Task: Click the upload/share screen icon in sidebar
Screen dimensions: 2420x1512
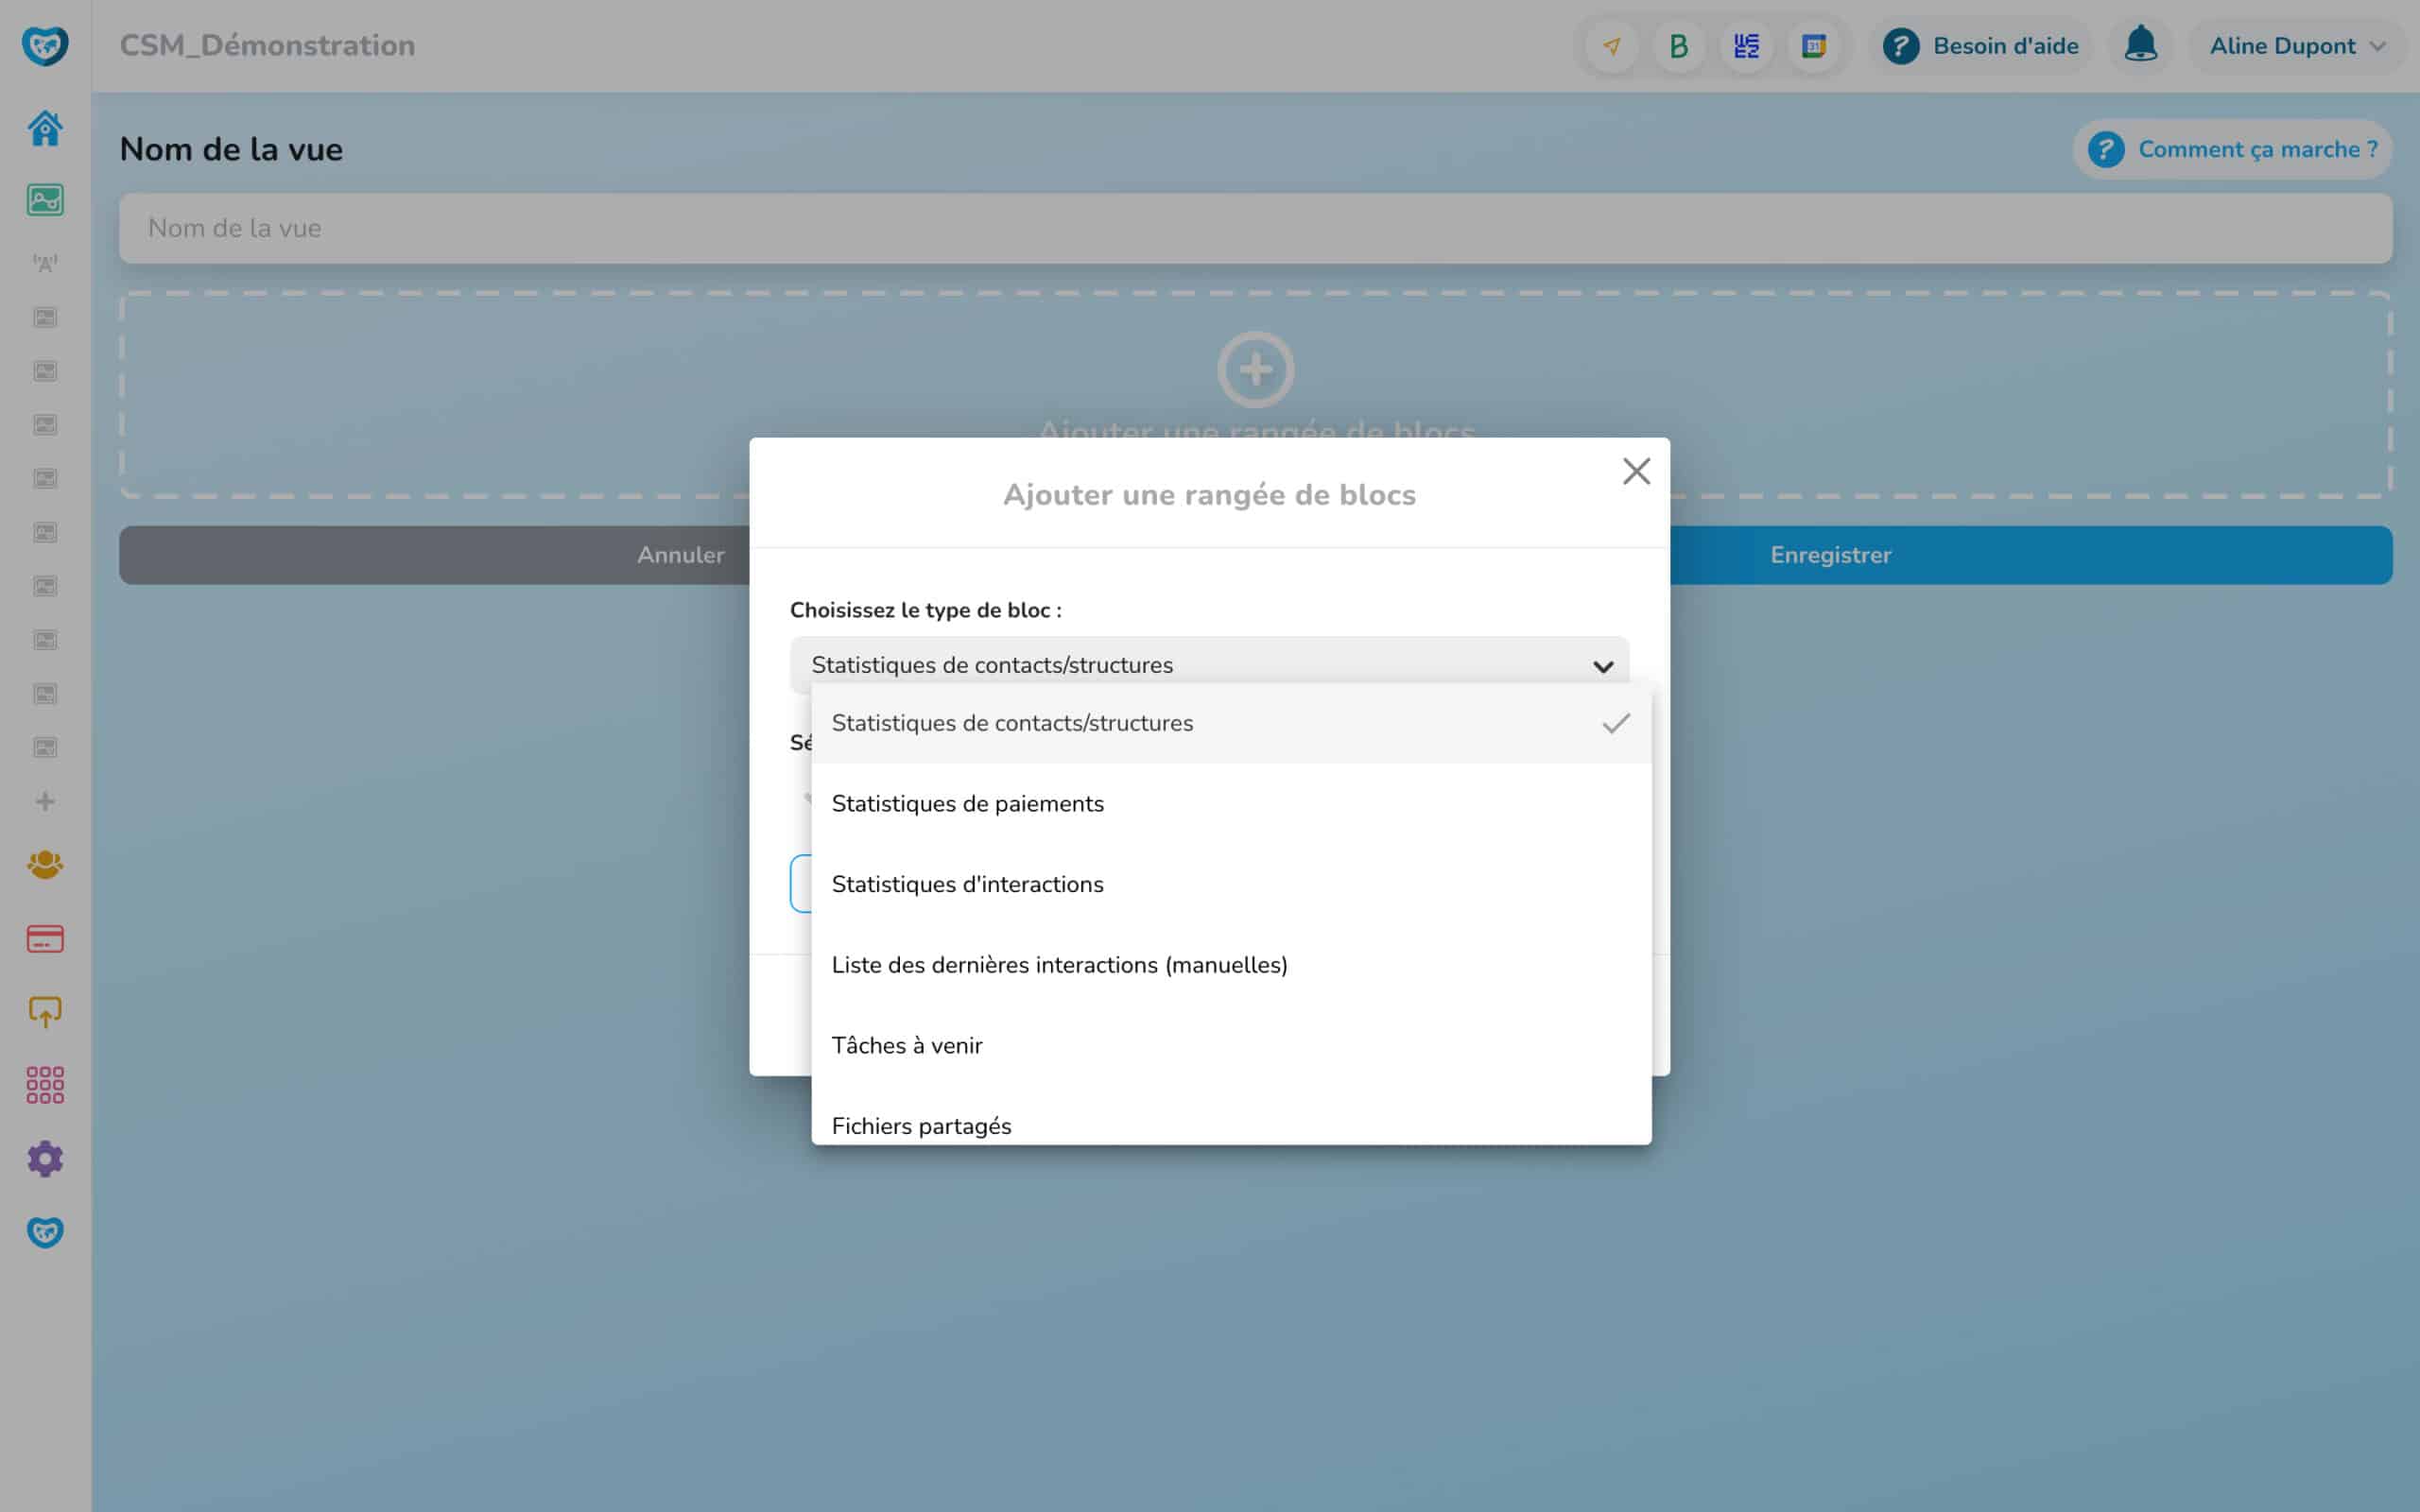Action: point(45,1012)
